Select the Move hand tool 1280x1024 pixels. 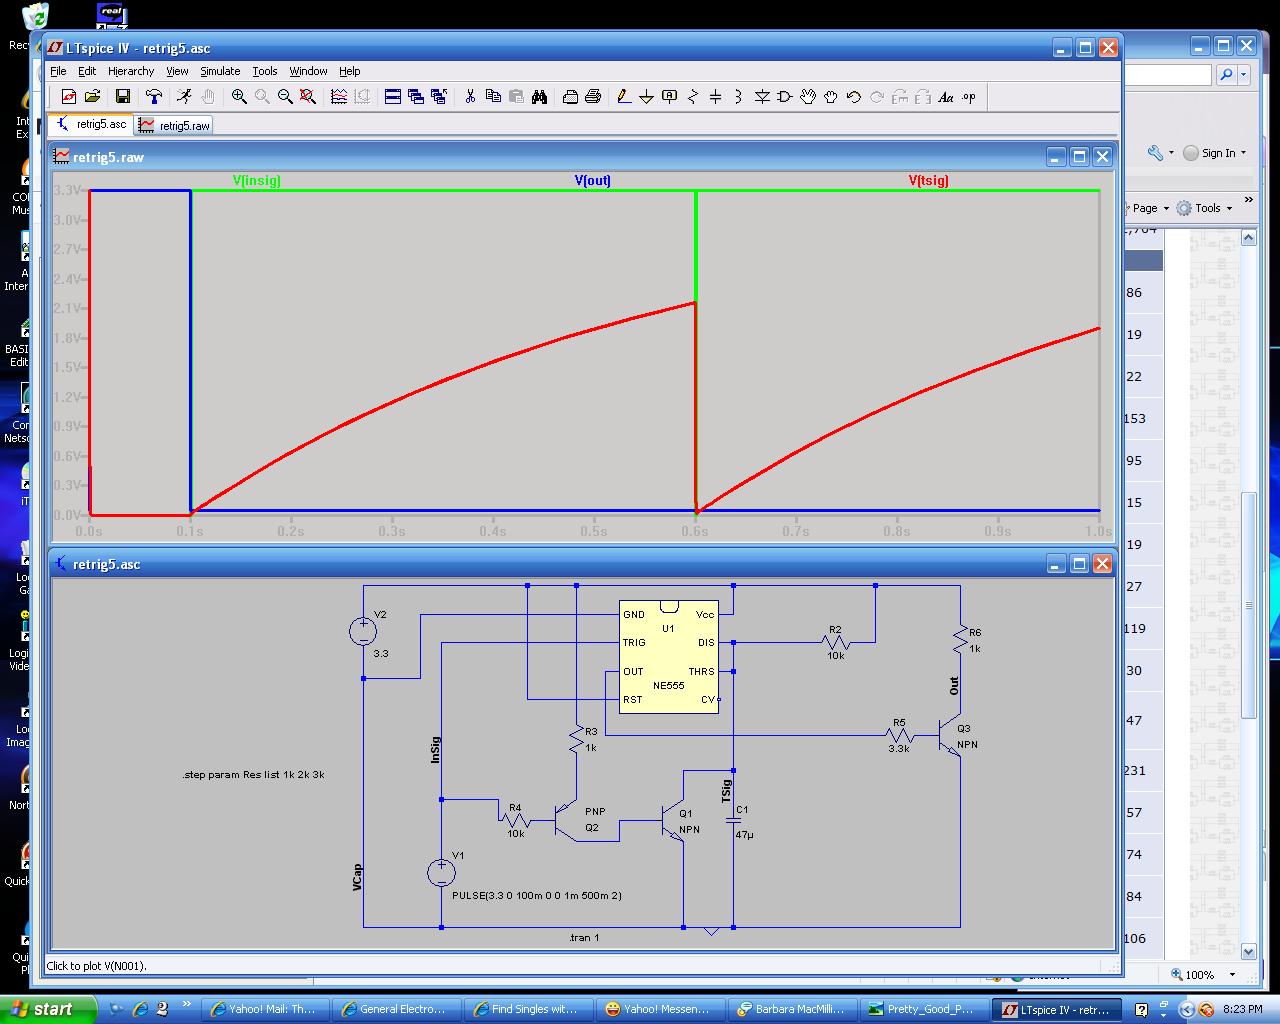(x=808, y=97)
